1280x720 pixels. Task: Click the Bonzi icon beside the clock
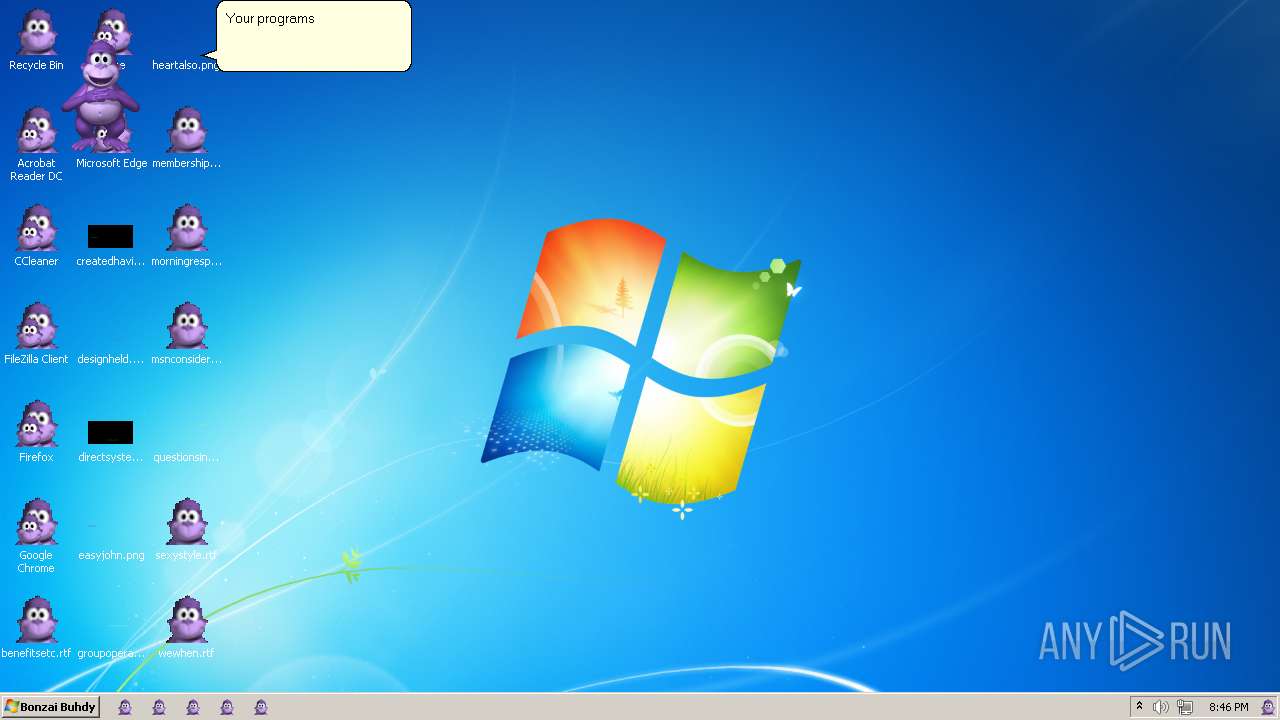pos(1267,707)
